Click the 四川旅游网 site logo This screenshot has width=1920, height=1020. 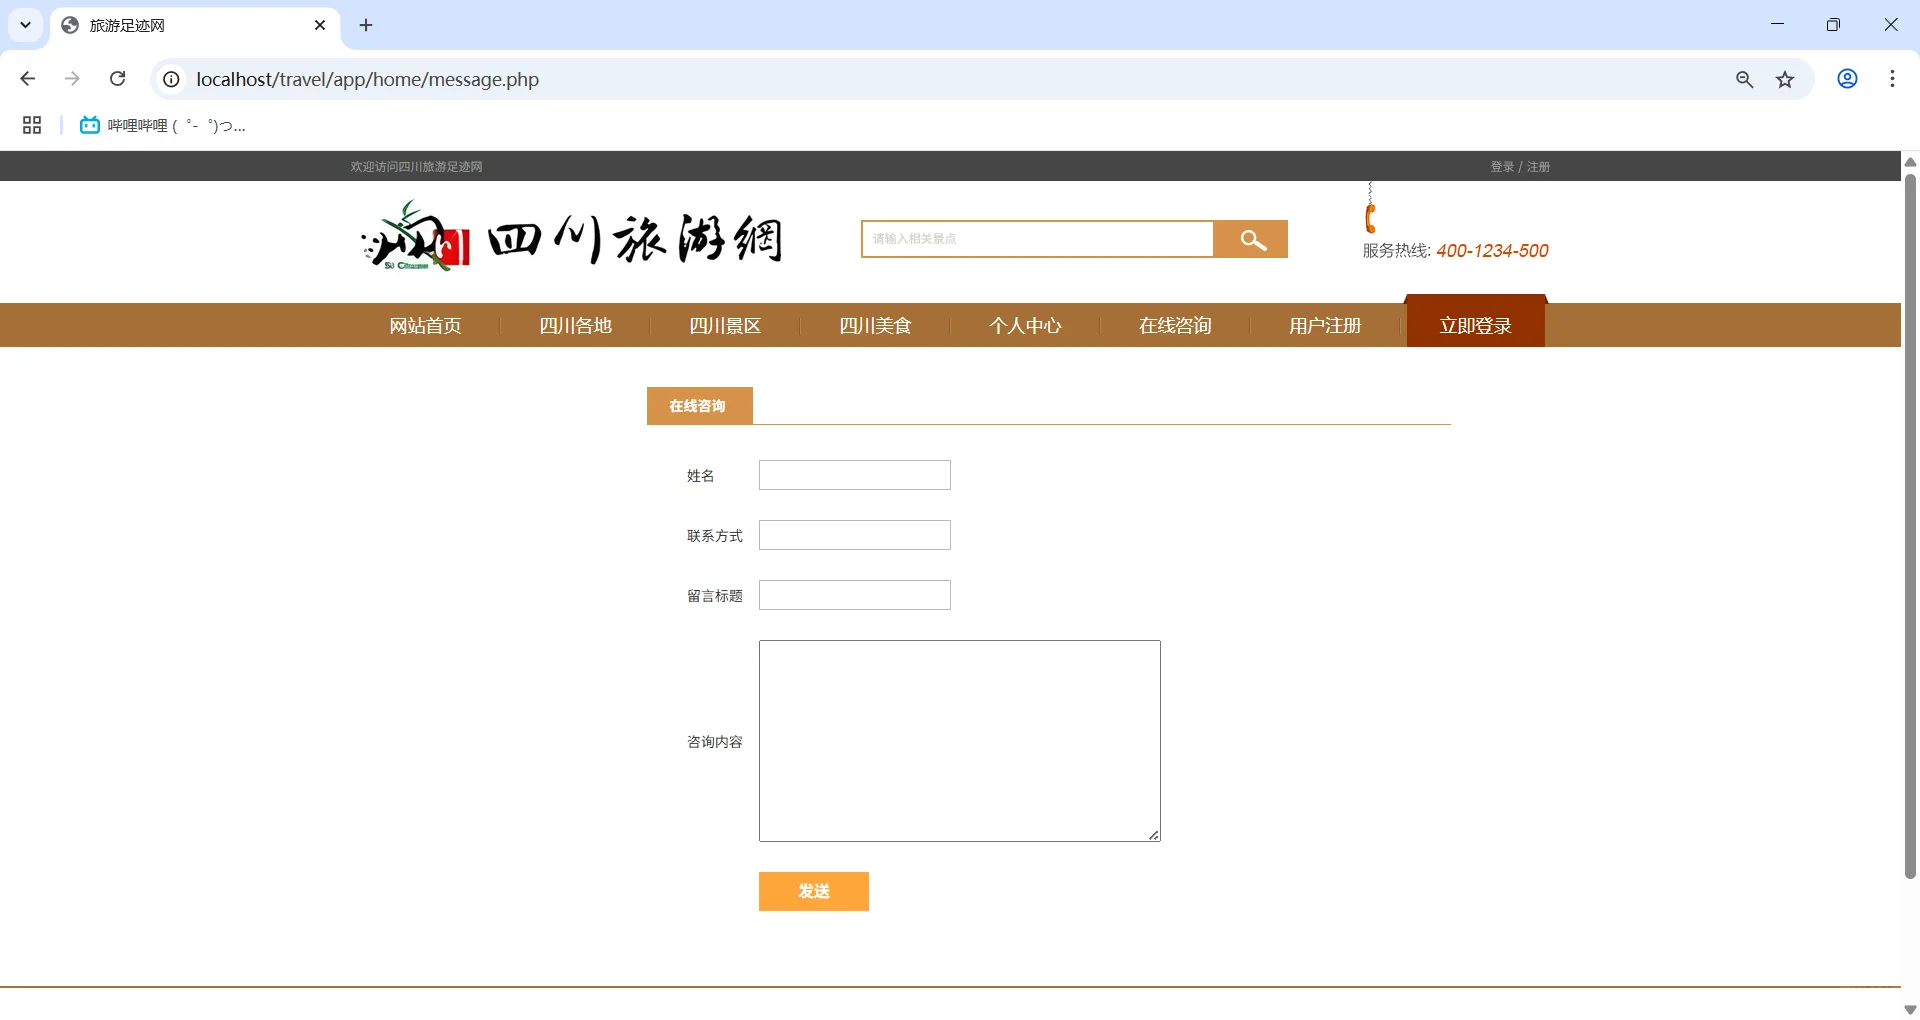tap(570, 237)
